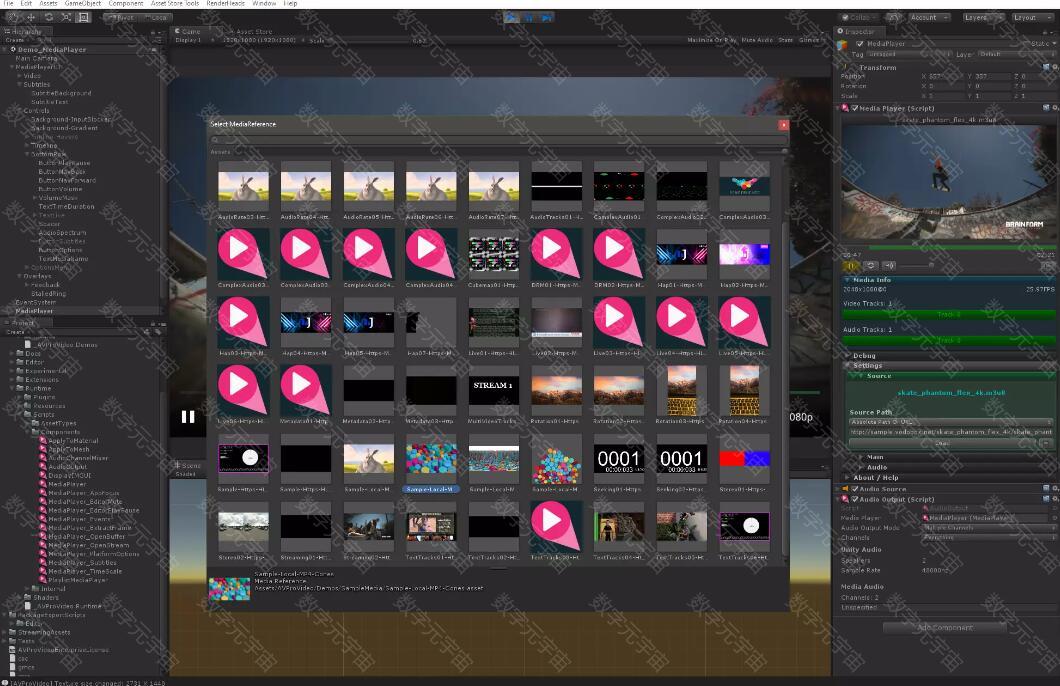1060x686 pixels.
Task: Close the Select MediaReference dialog
Action: tap(784, 124)
